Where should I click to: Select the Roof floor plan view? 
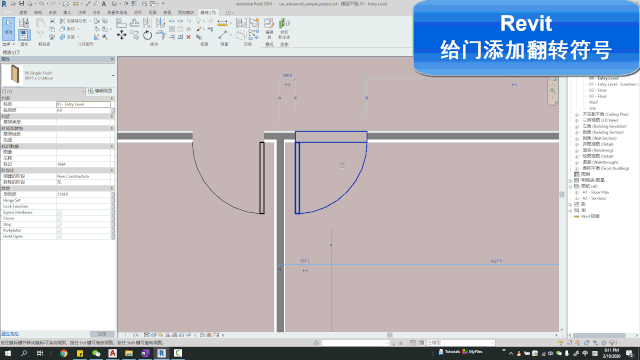pos(593,102)
